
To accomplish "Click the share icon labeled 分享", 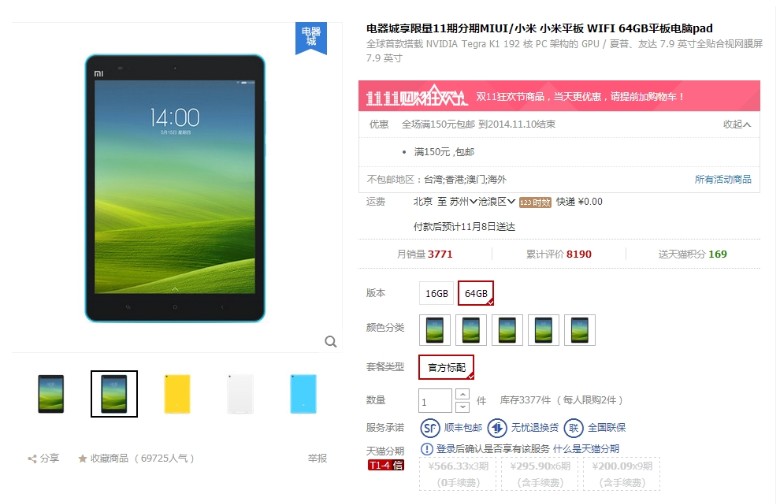I will tap(32, 459).
